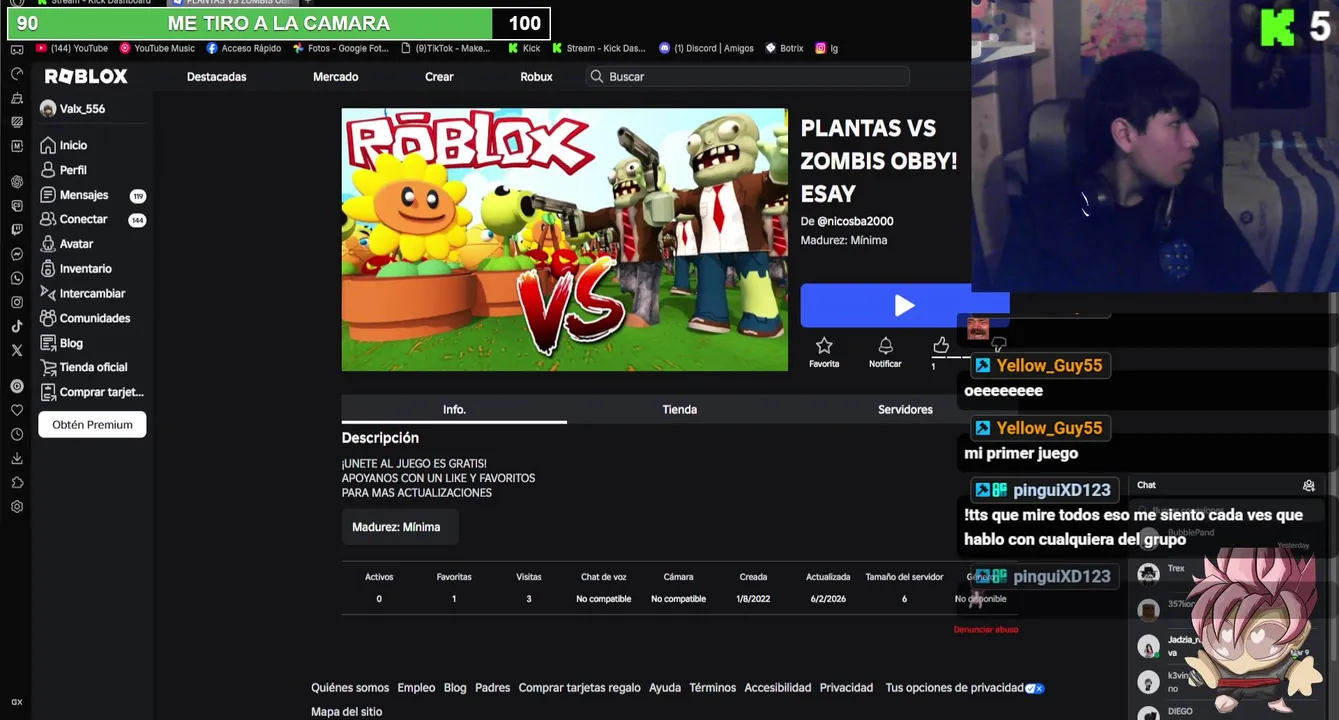
Task: Open Comunidades in the sidebar
Action: tap(85, 318)
